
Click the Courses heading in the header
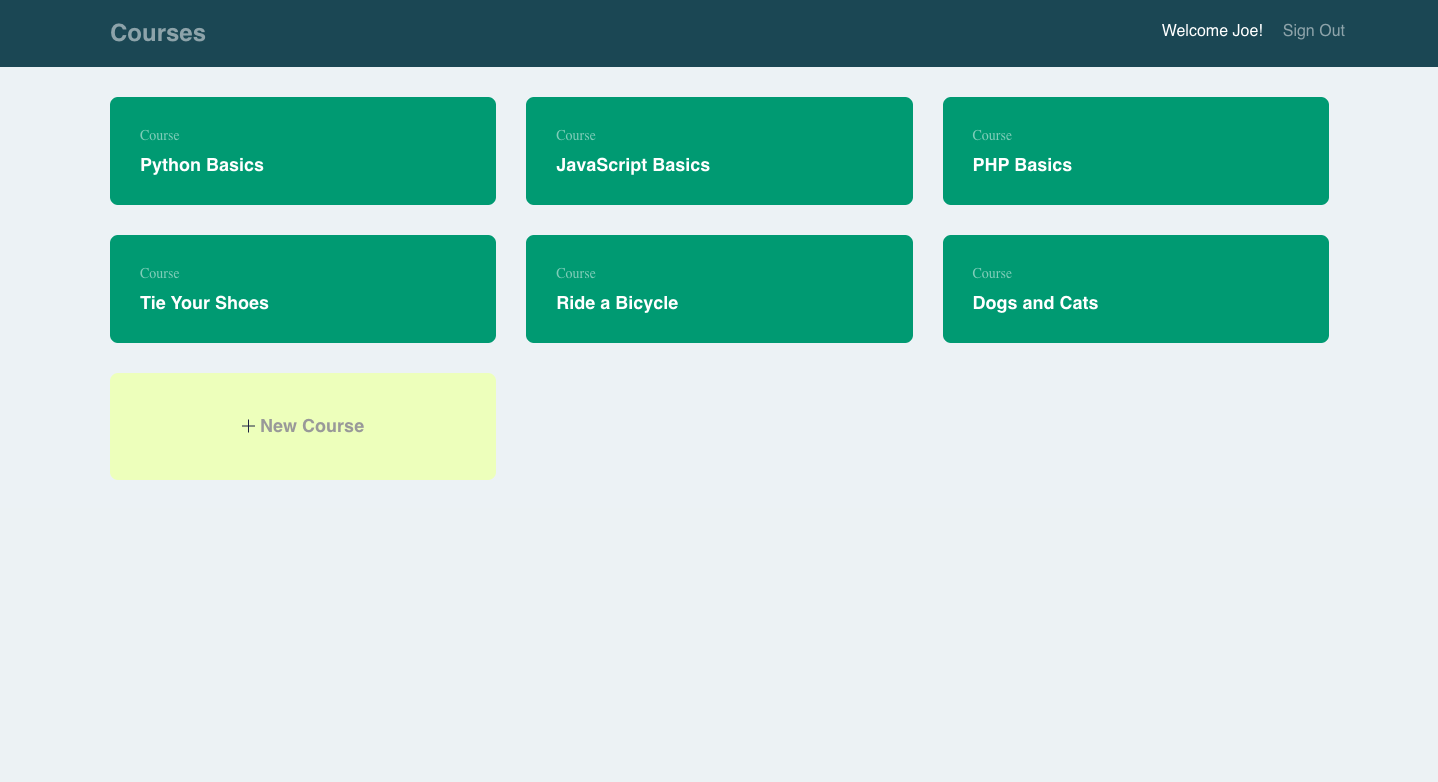click(157, 33)
